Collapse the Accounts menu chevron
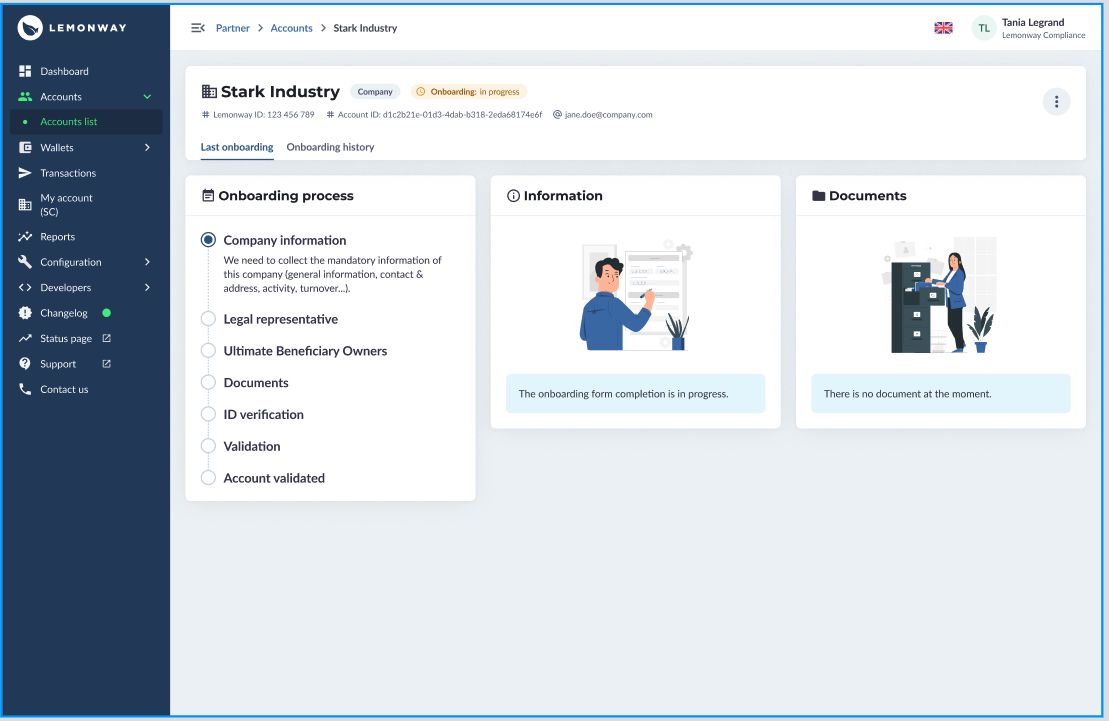The height and width of the screenshot is (721, 1109). [x=147, y=96]
